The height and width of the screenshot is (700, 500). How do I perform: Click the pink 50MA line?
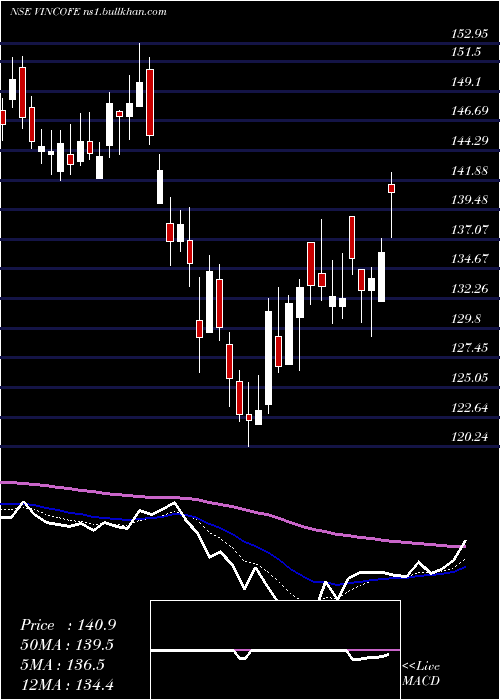click(x=232, y=513)
